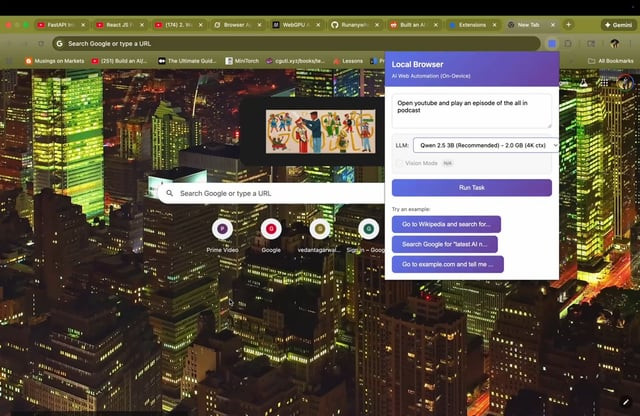The width and height of the screenshot is (640, 416).
Task: Click the Run Task button
Action: point(472,188)
